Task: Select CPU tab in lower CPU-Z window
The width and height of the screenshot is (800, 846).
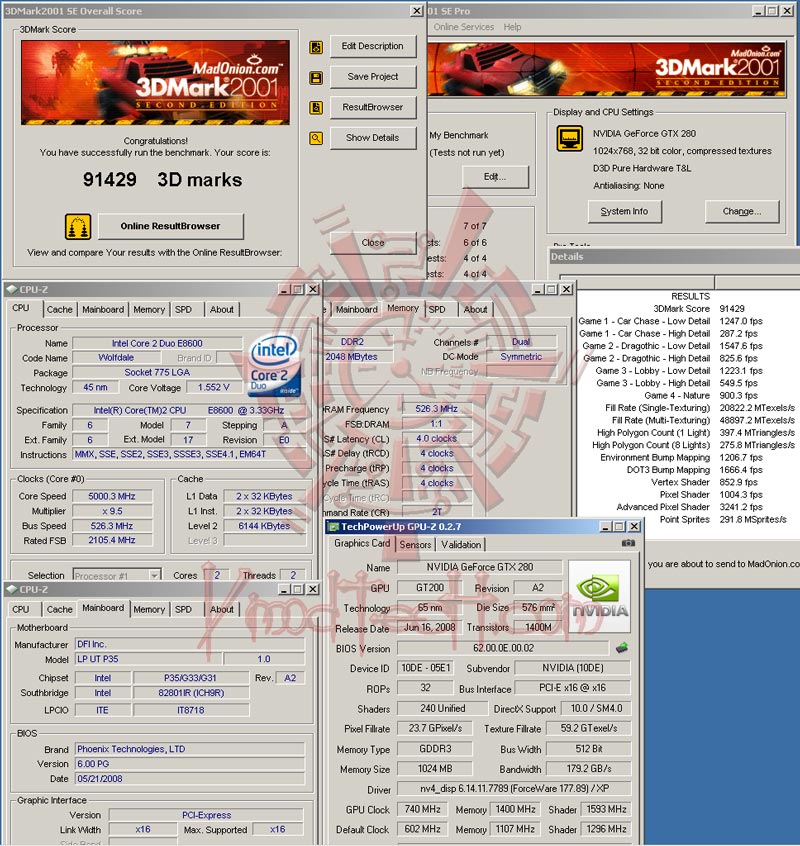Action: (20, 609)
